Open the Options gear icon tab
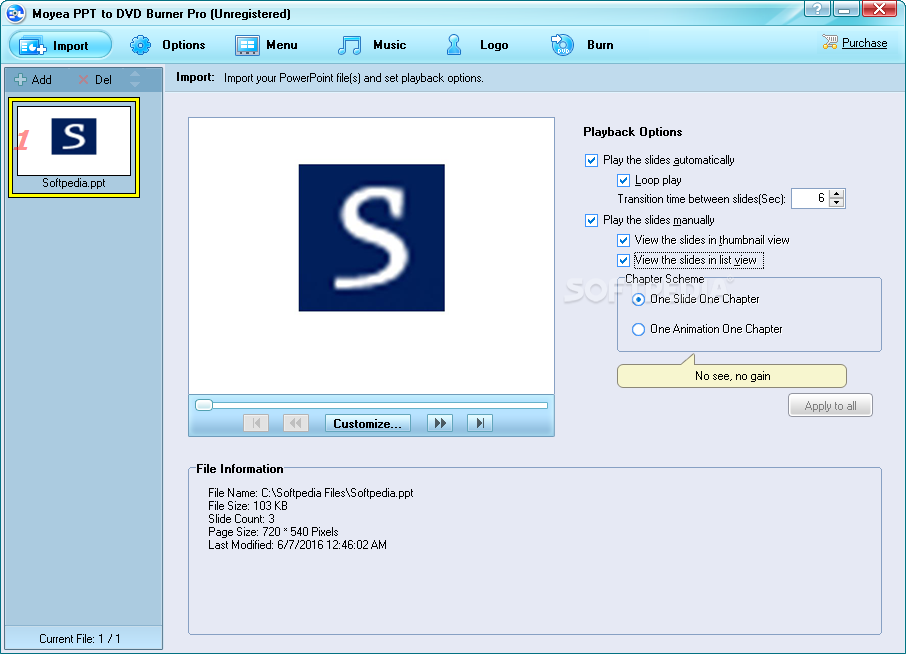 pos(140,45)
